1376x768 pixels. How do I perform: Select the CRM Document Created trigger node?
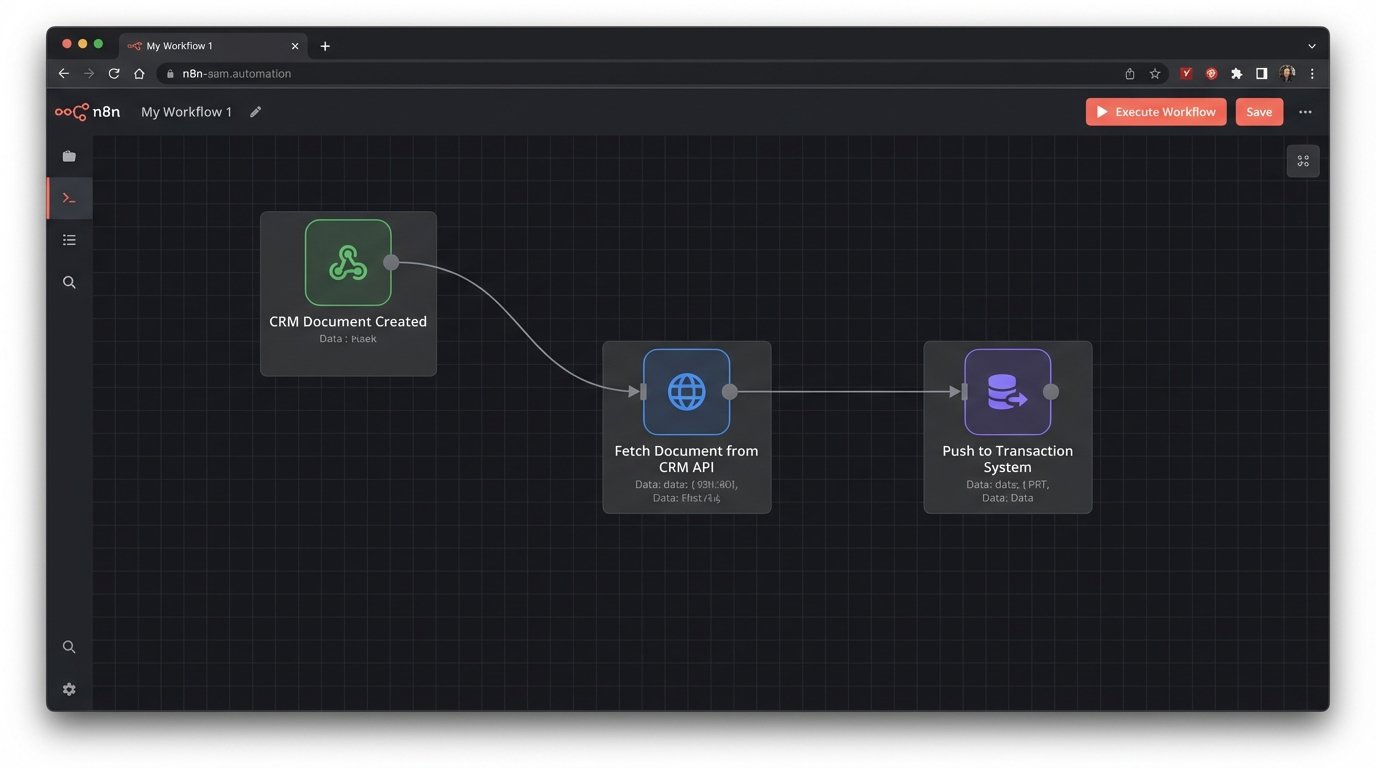click(x=348, y=262)
